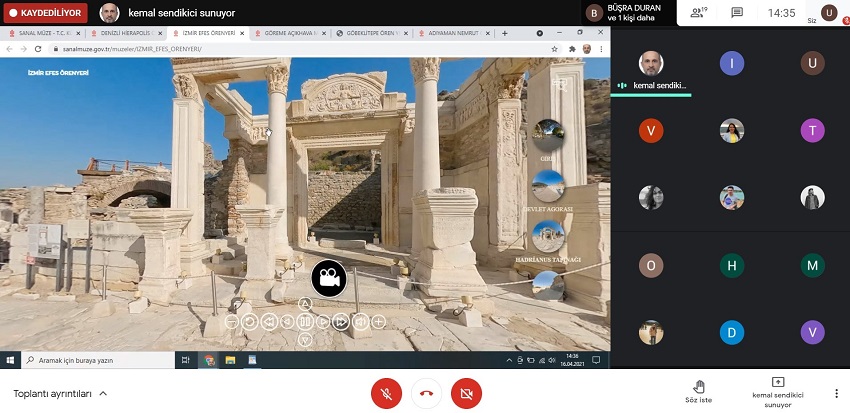This screenshot has height=413, width=850.
Task: Open the three-dot more options menu
Action: coord(836,393)
